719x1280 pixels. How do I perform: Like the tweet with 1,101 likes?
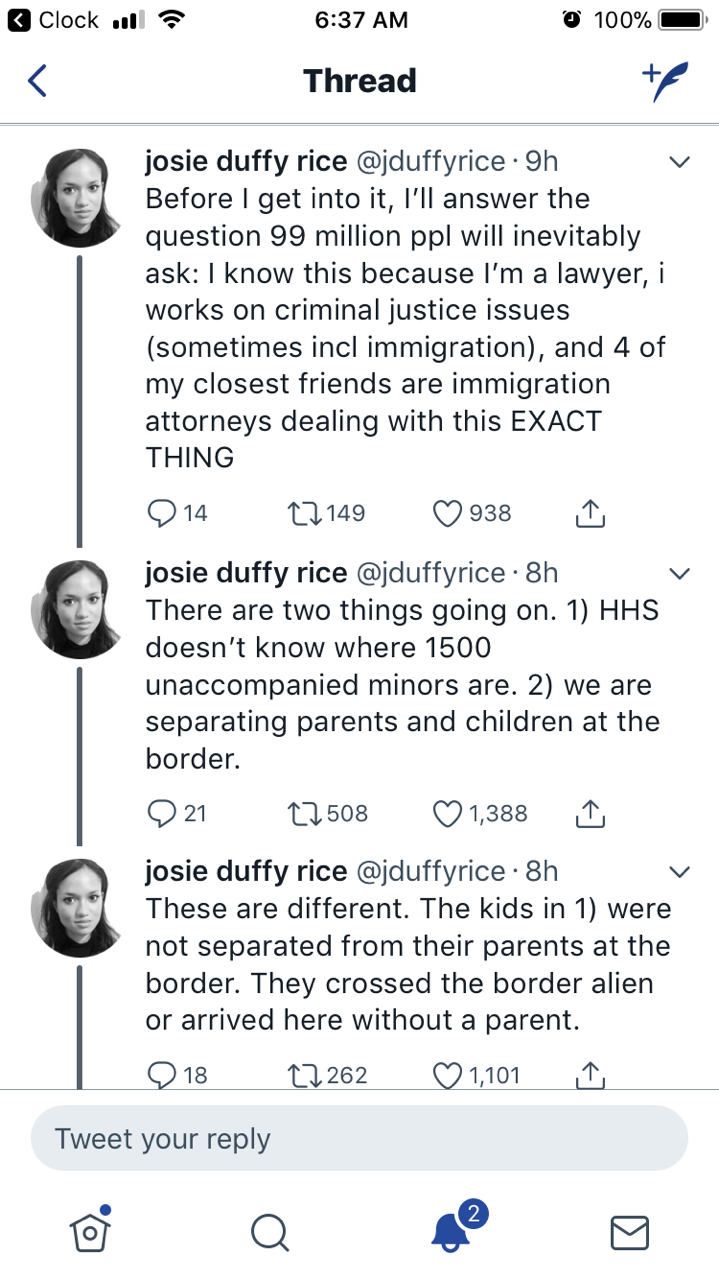coord(447,1075)
